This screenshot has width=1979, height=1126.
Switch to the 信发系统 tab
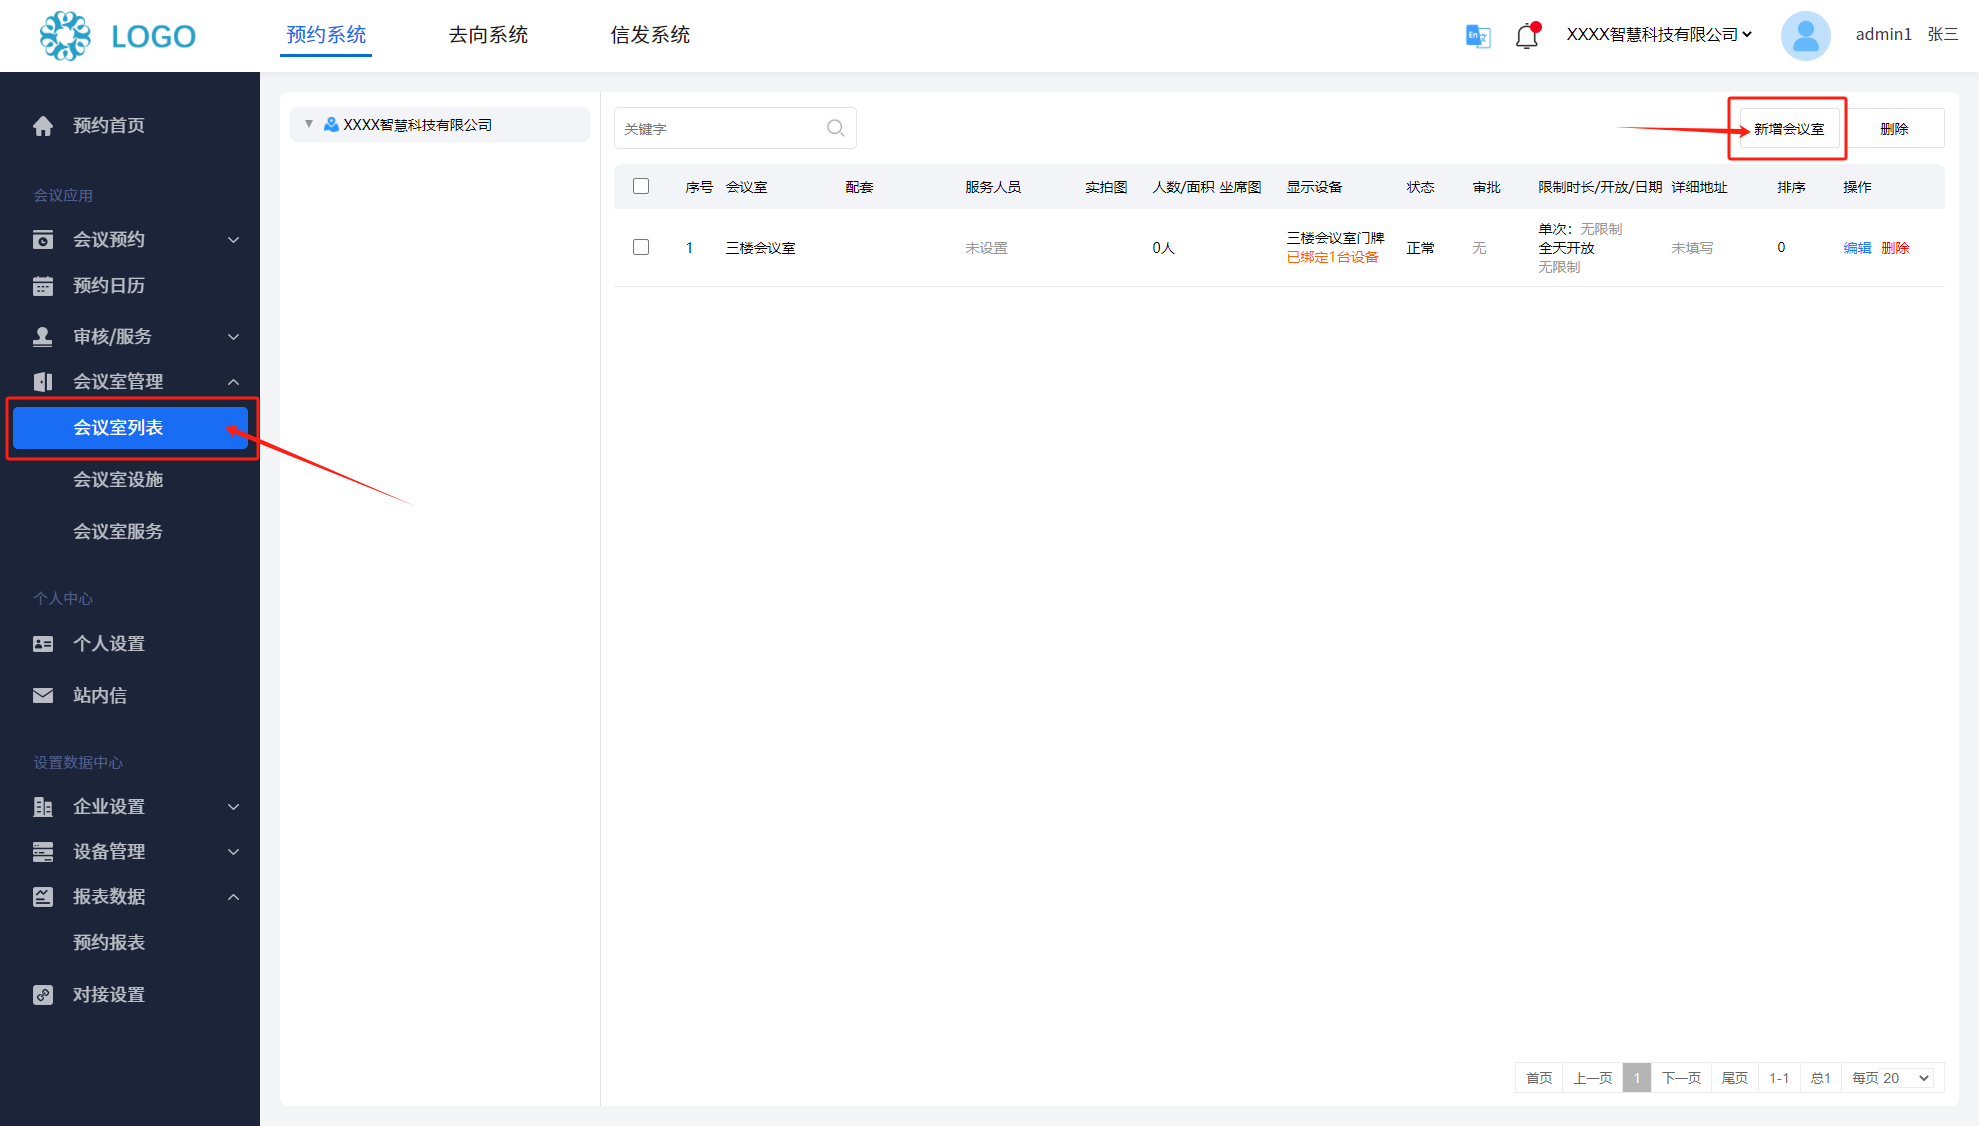point(650,35)
